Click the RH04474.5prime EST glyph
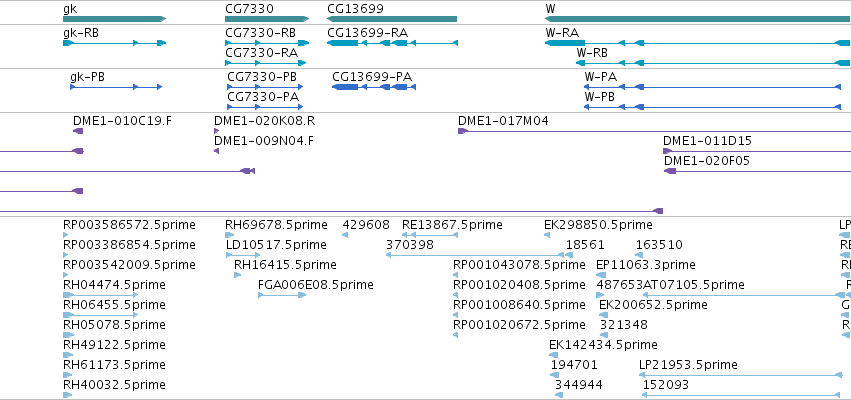 click(x=101, y=295)
